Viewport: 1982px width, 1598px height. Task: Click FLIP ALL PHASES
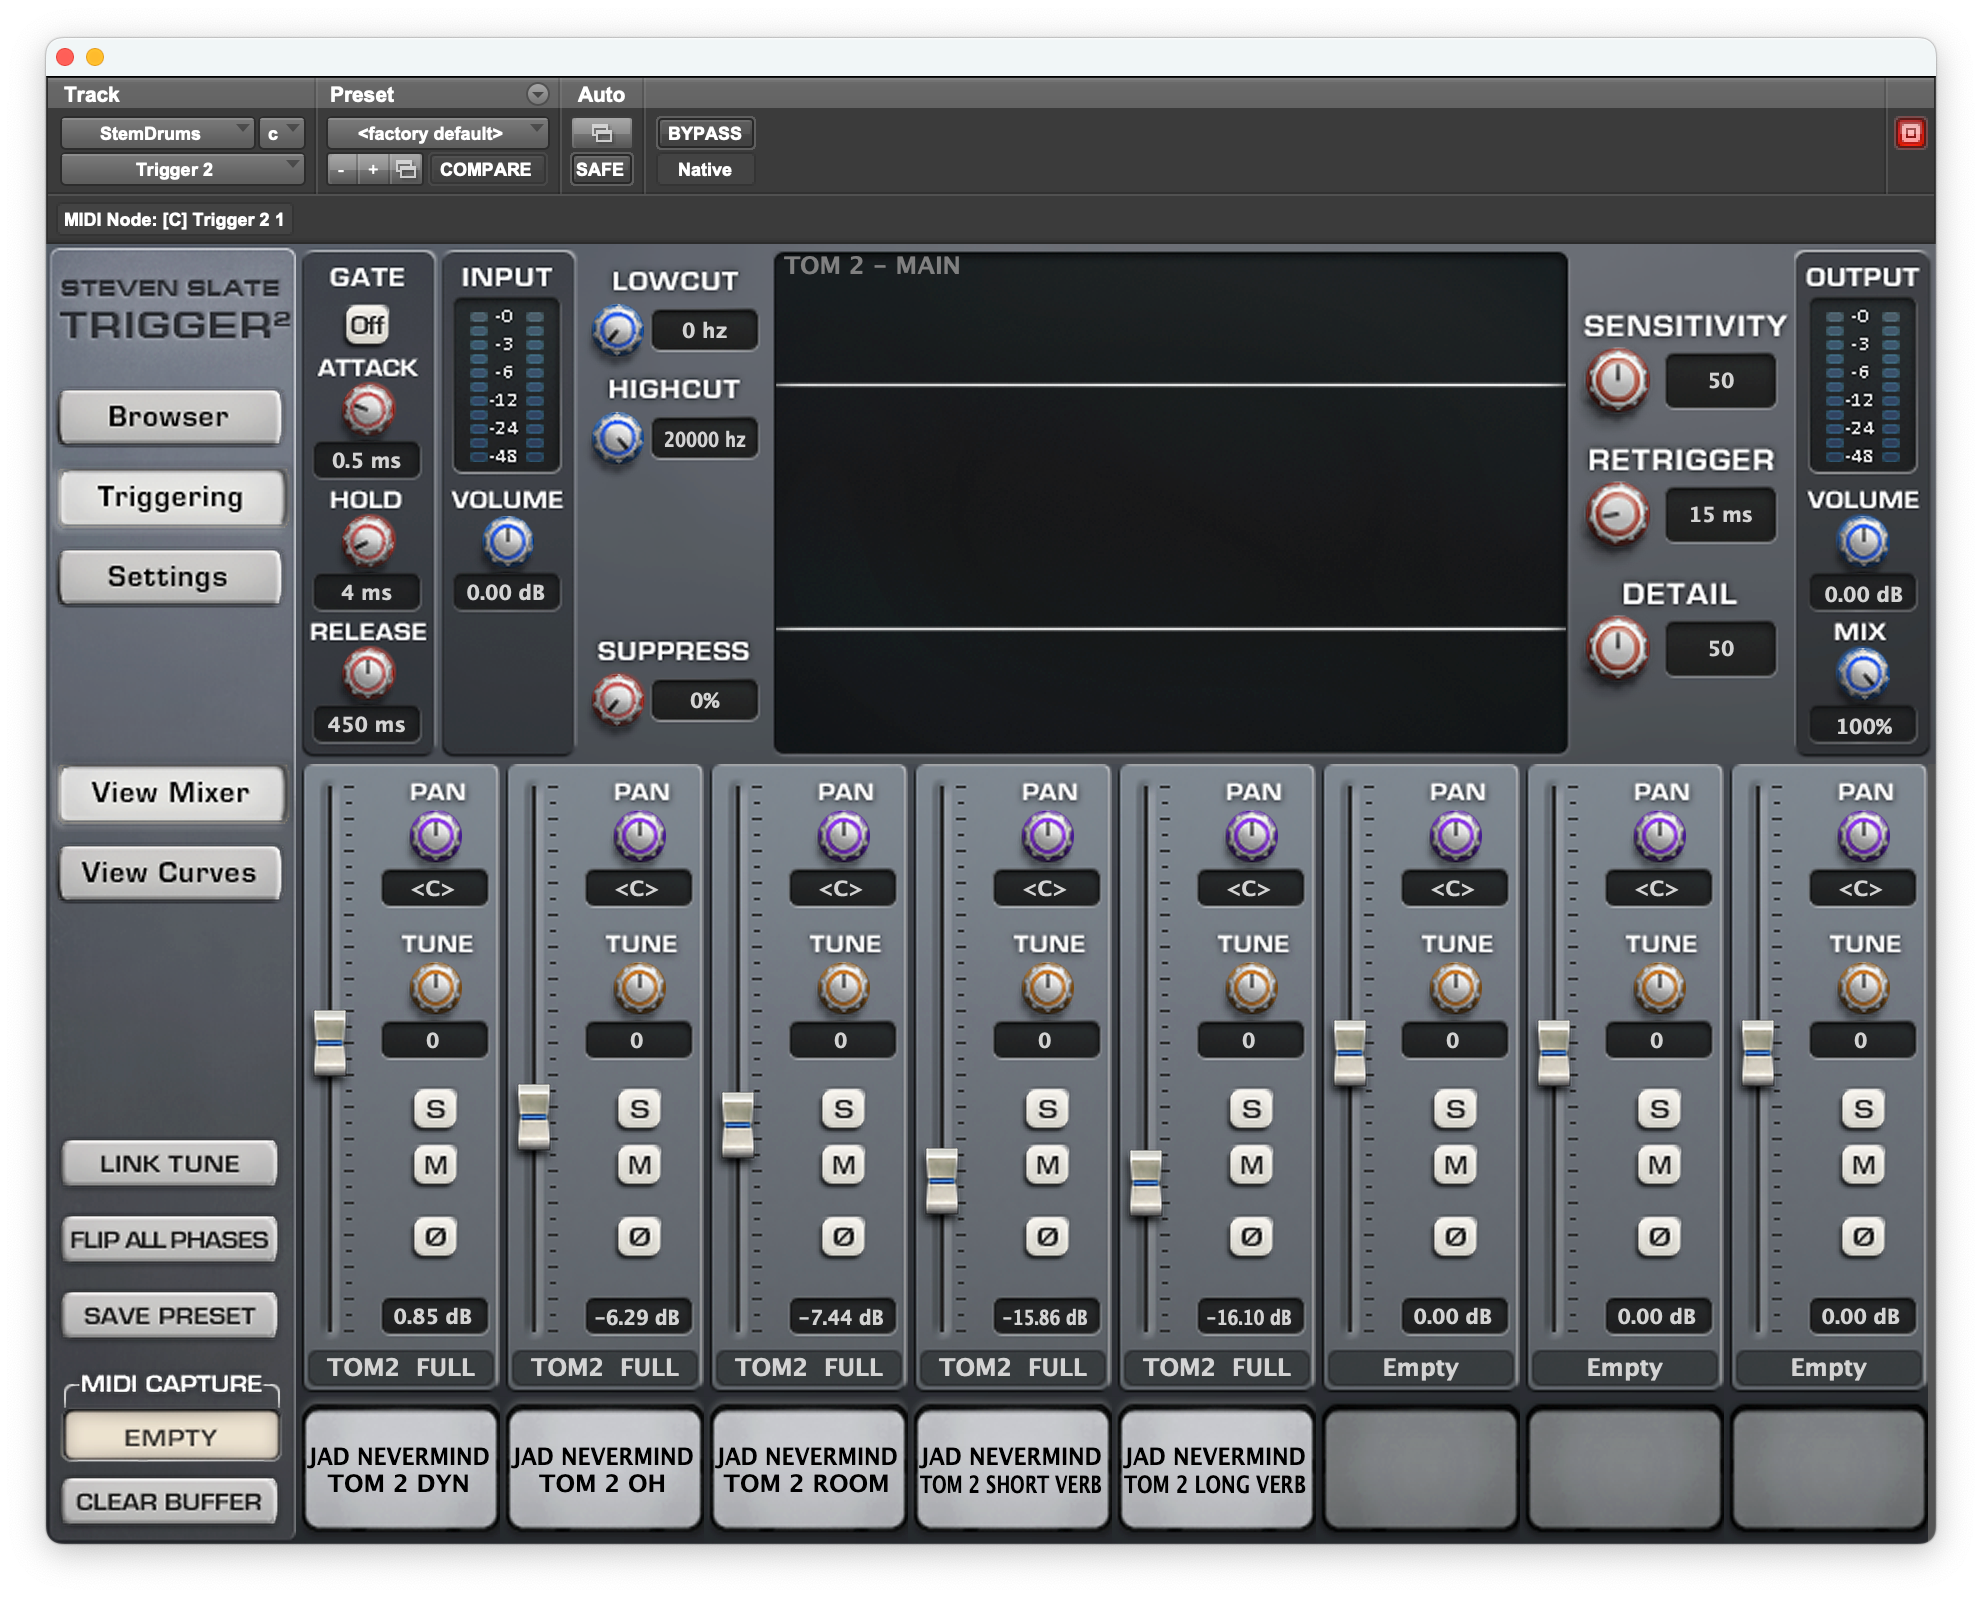point(169,1240)
